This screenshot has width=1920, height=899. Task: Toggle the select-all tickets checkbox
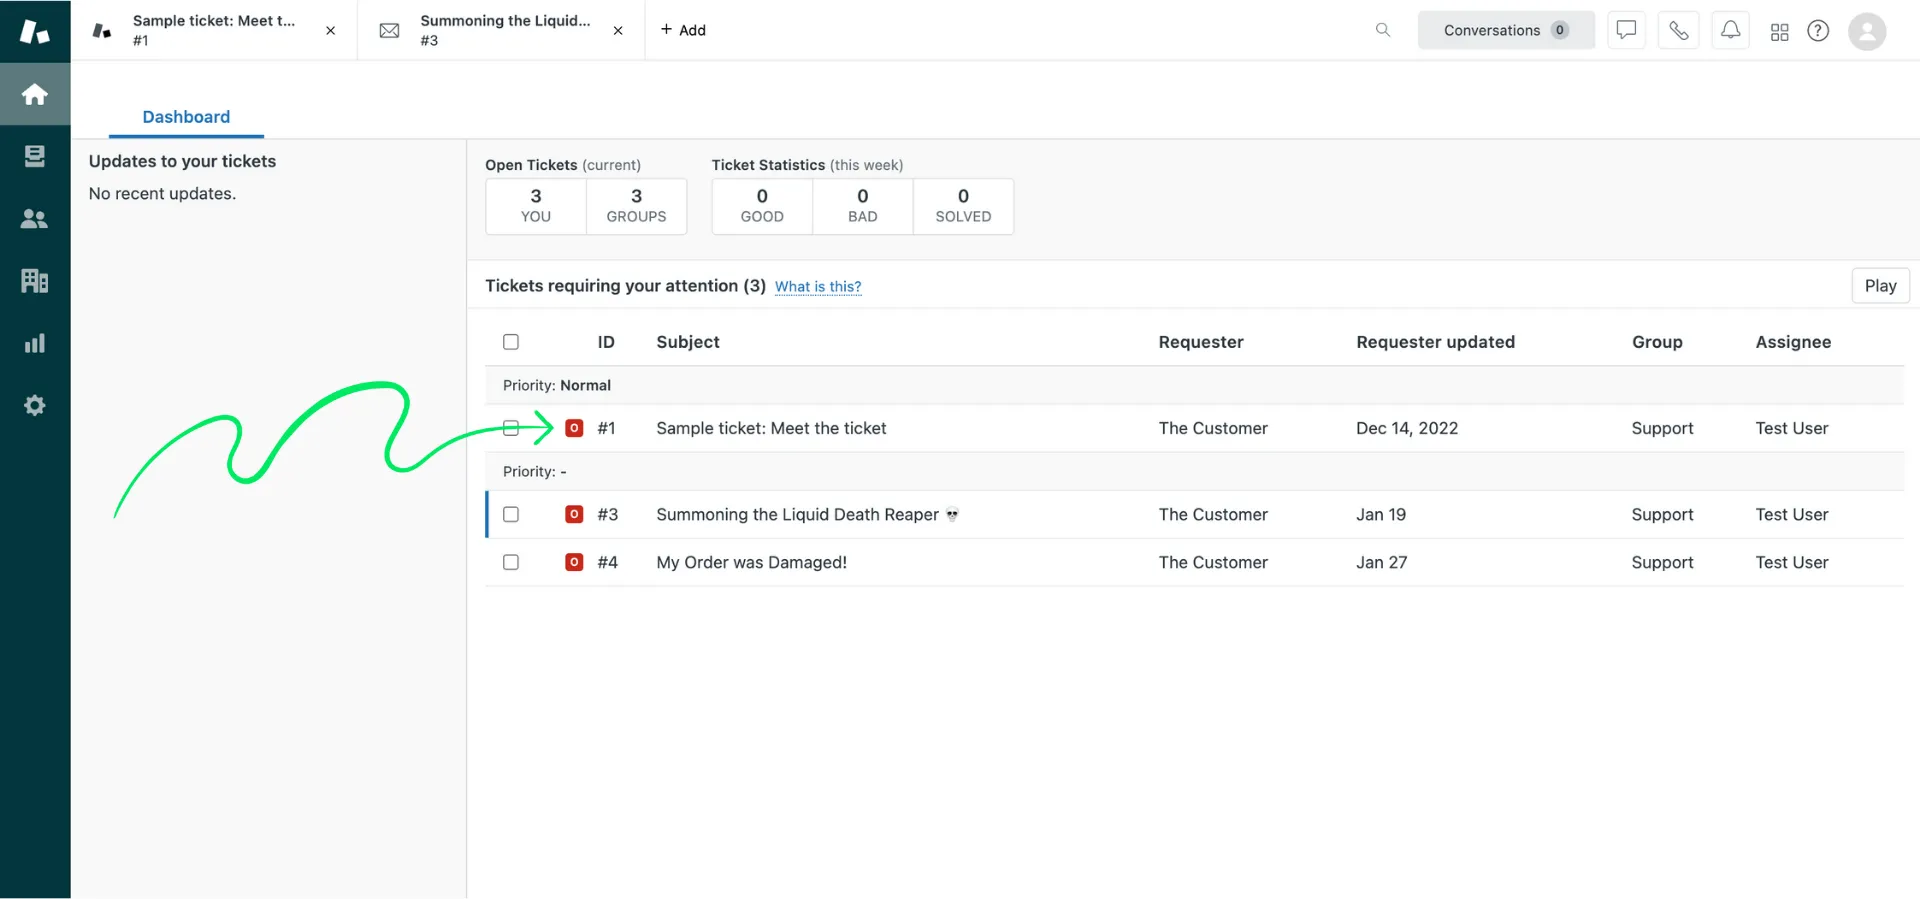click(511, 342)
